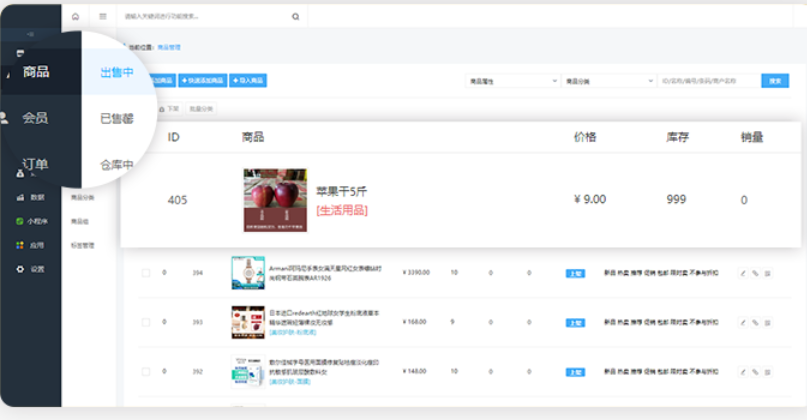Click the hamburger menu icon in top bar
Viewport: 807px width, 420px height.
[x=103, y=17]
